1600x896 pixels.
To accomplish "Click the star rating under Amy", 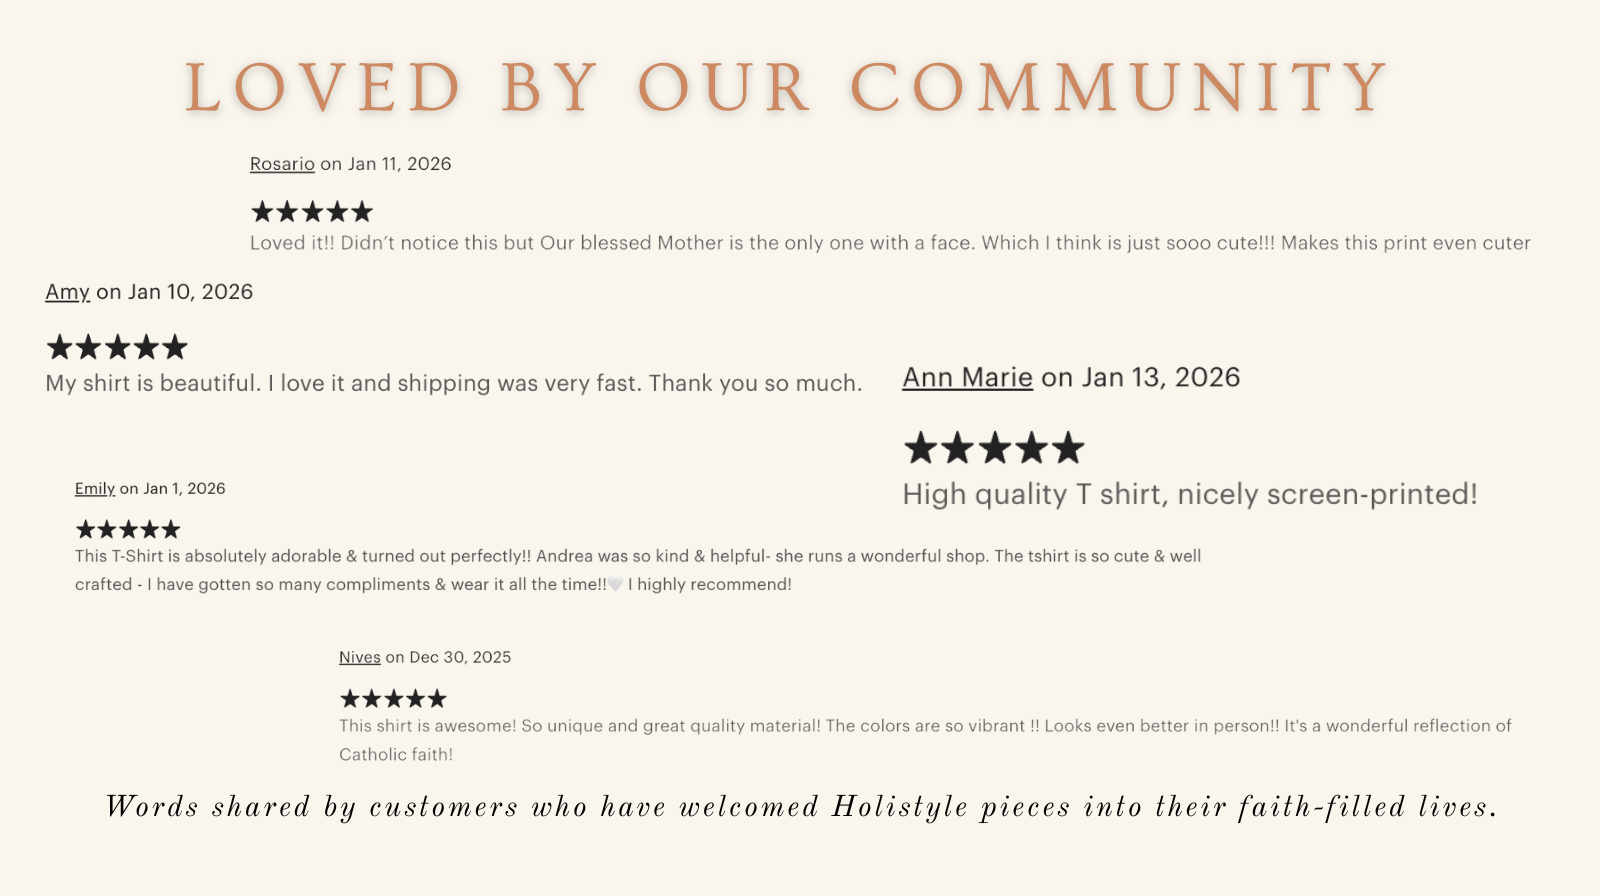I will (117, 348).
